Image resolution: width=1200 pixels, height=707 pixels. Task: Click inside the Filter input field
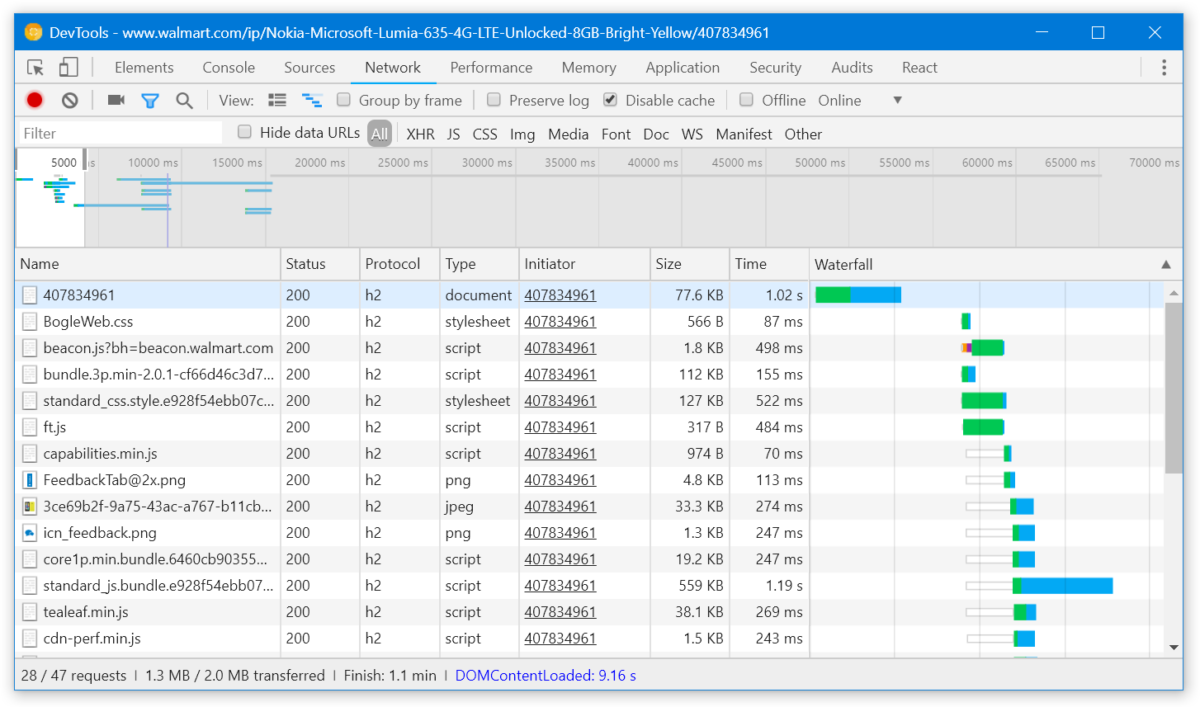(120, 133)
